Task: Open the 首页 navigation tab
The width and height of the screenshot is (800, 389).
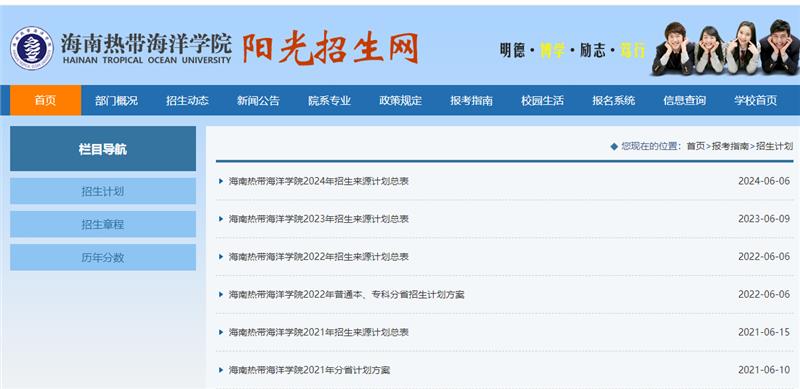Action: pos(45,101)
